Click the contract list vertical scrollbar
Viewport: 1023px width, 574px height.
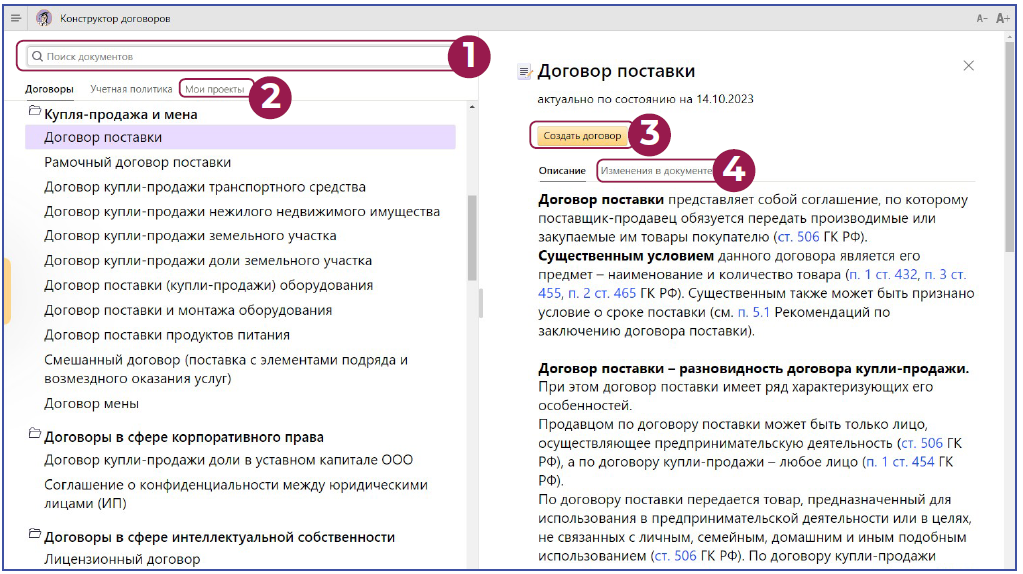pyautogui.click(x=472, y=250)
